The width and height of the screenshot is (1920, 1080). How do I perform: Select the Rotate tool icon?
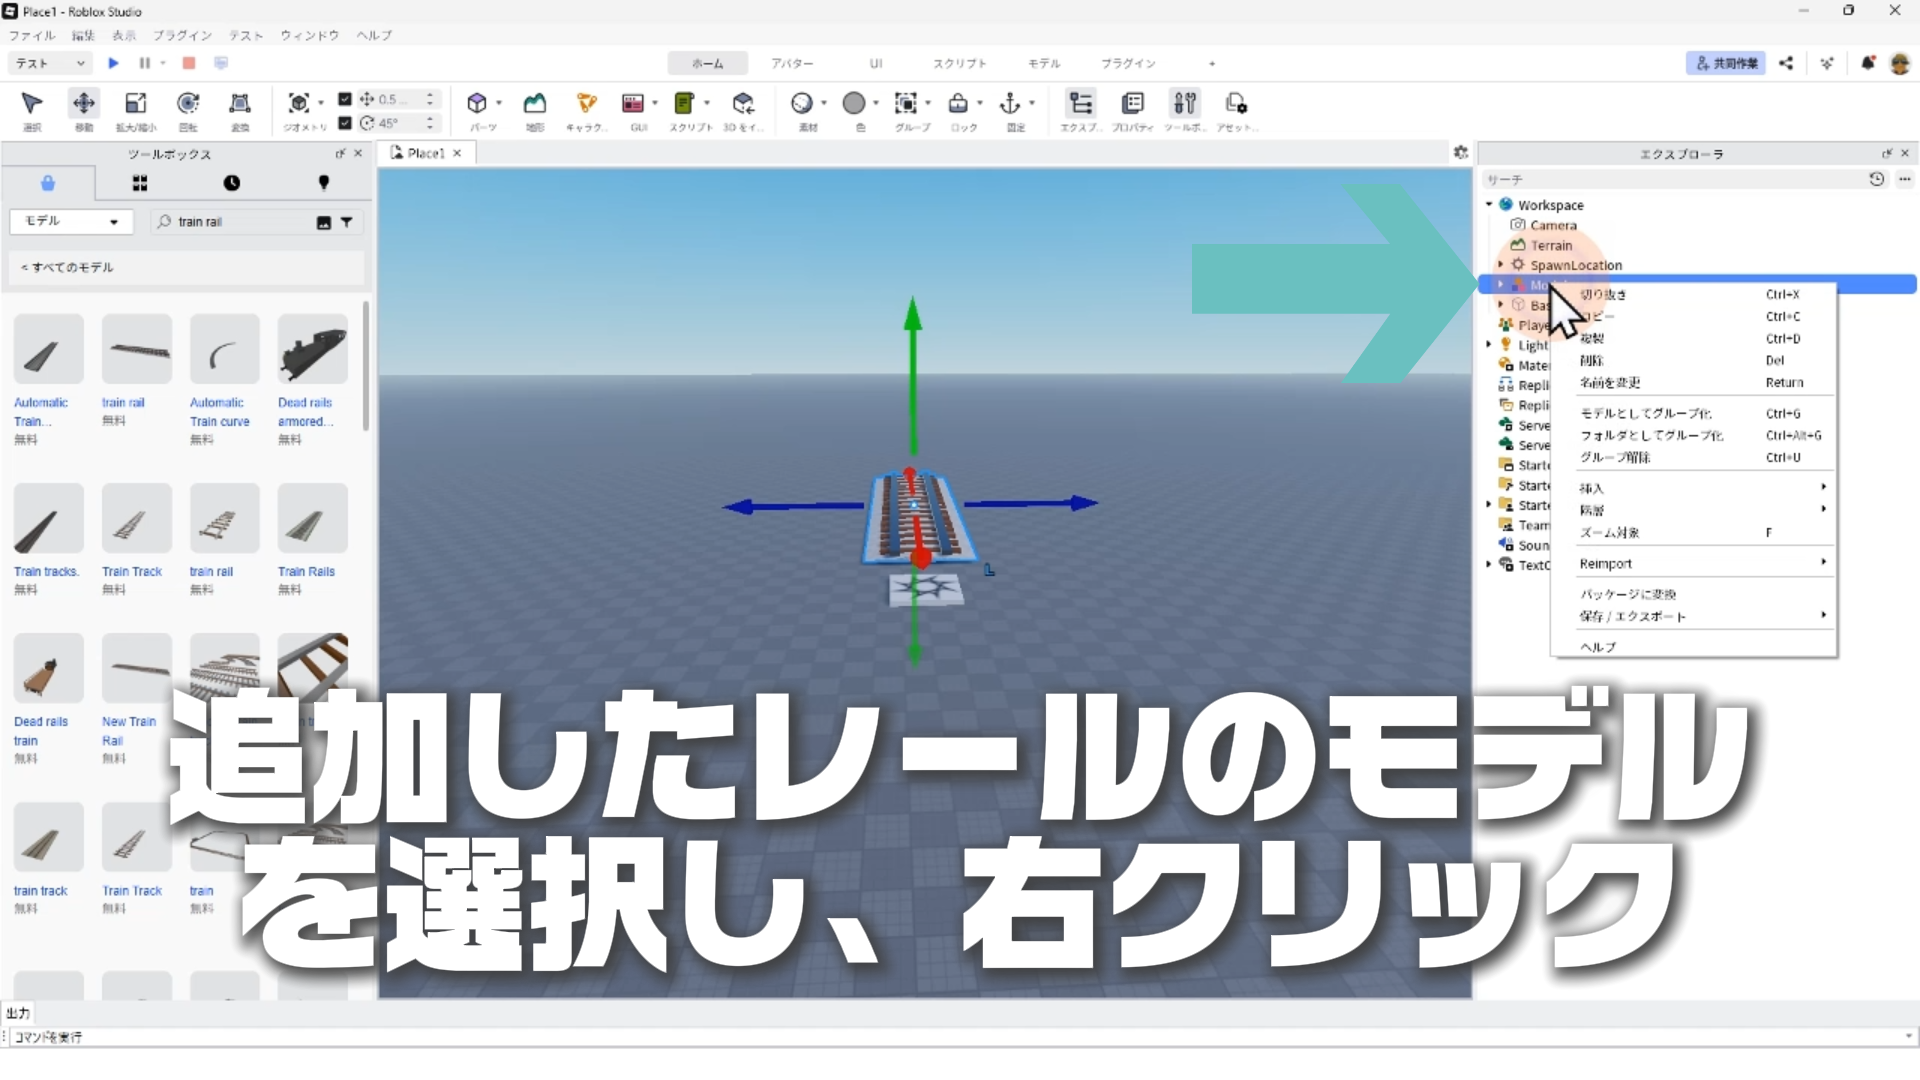click(x=188, y=104)
